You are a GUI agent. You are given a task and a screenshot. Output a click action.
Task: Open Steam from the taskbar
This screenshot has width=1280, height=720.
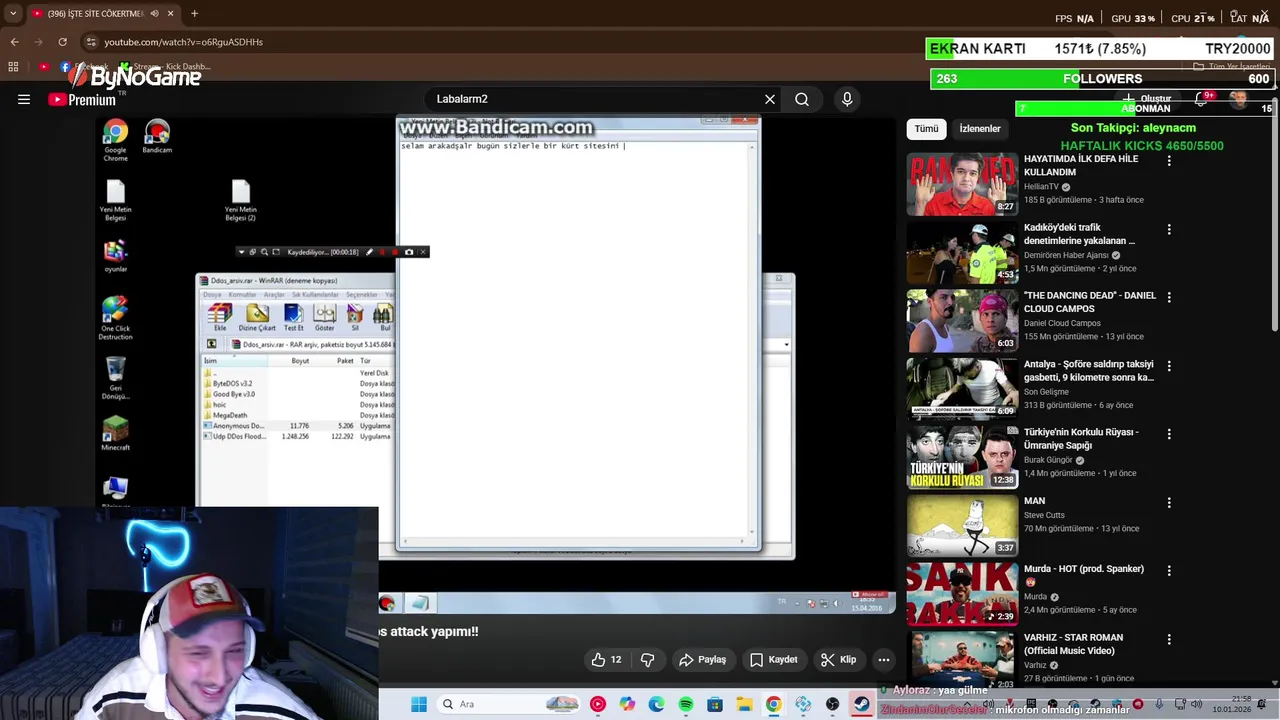tap(861, 704)
